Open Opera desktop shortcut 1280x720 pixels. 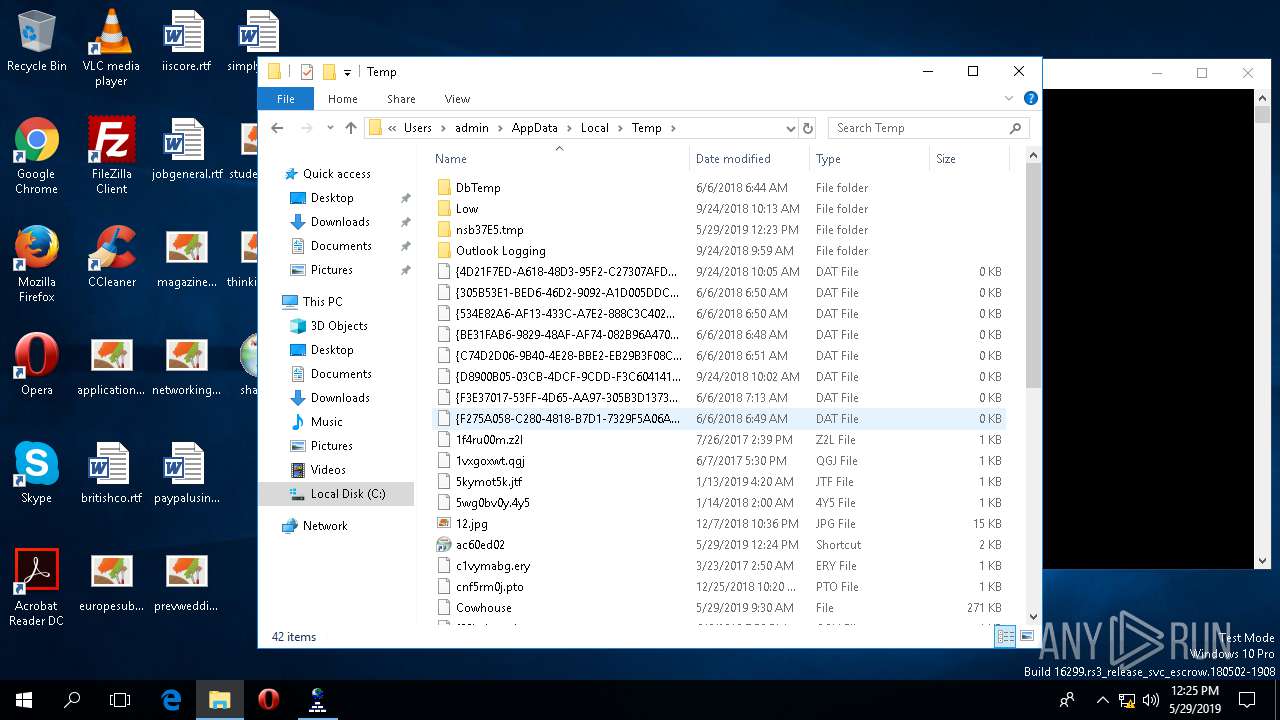36,365
